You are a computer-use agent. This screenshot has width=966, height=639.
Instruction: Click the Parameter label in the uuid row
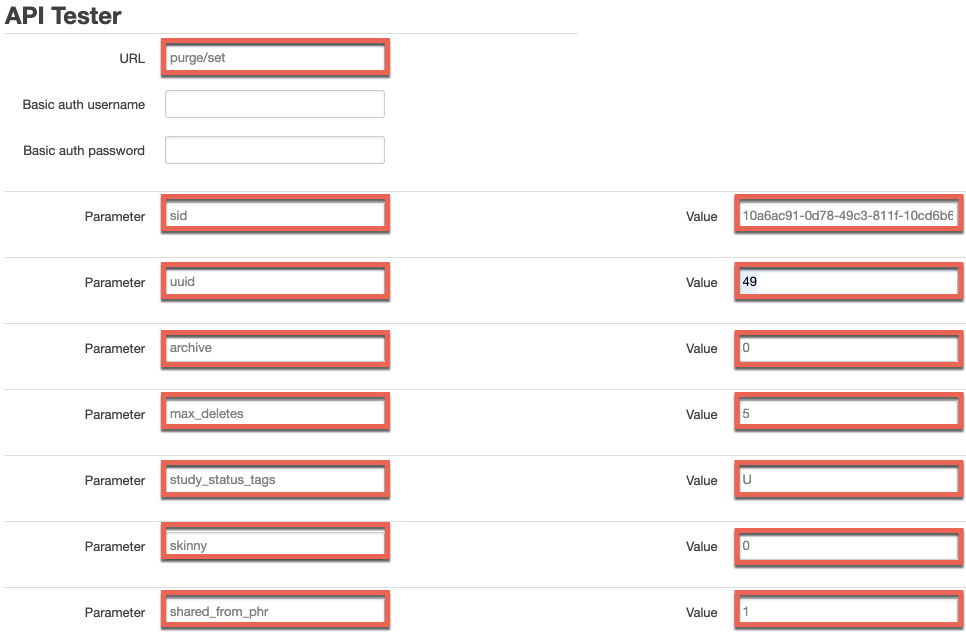[115, 282]
